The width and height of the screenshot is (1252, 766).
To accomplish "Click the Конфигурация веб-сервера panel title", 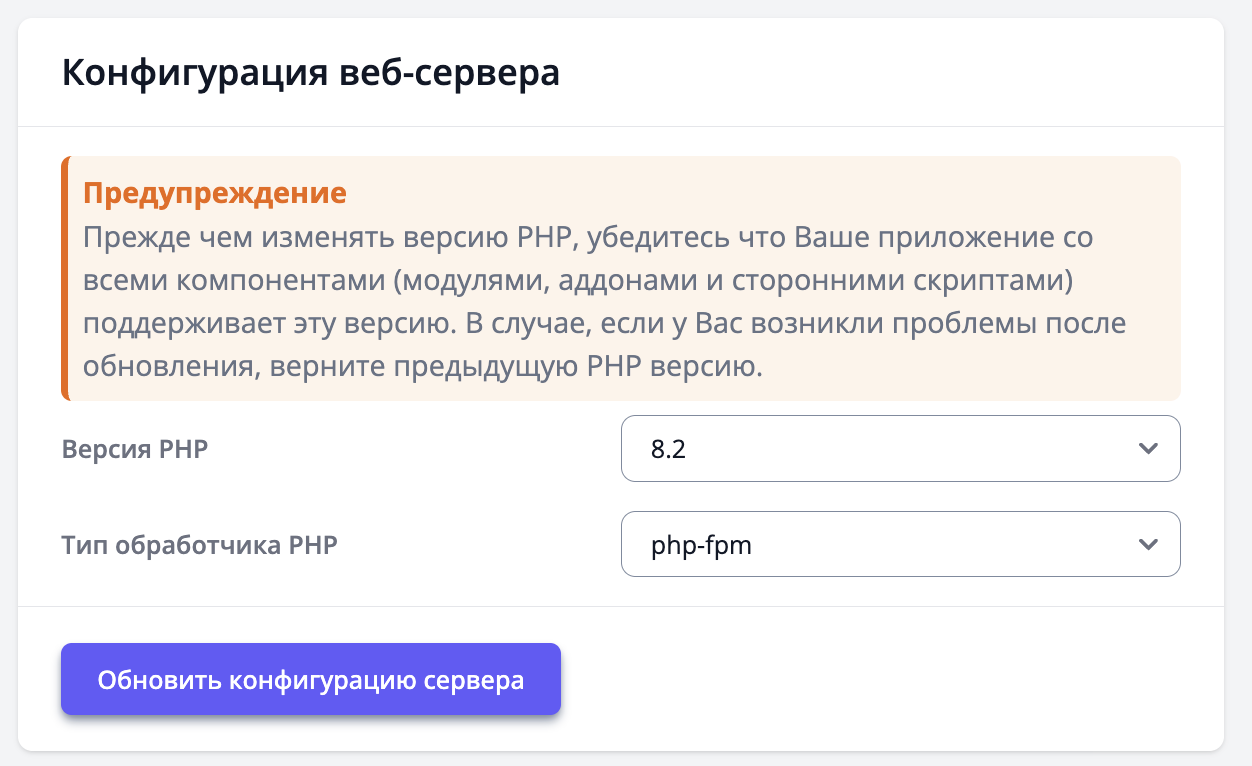I will pyautogui.click(x=311, y=75).
